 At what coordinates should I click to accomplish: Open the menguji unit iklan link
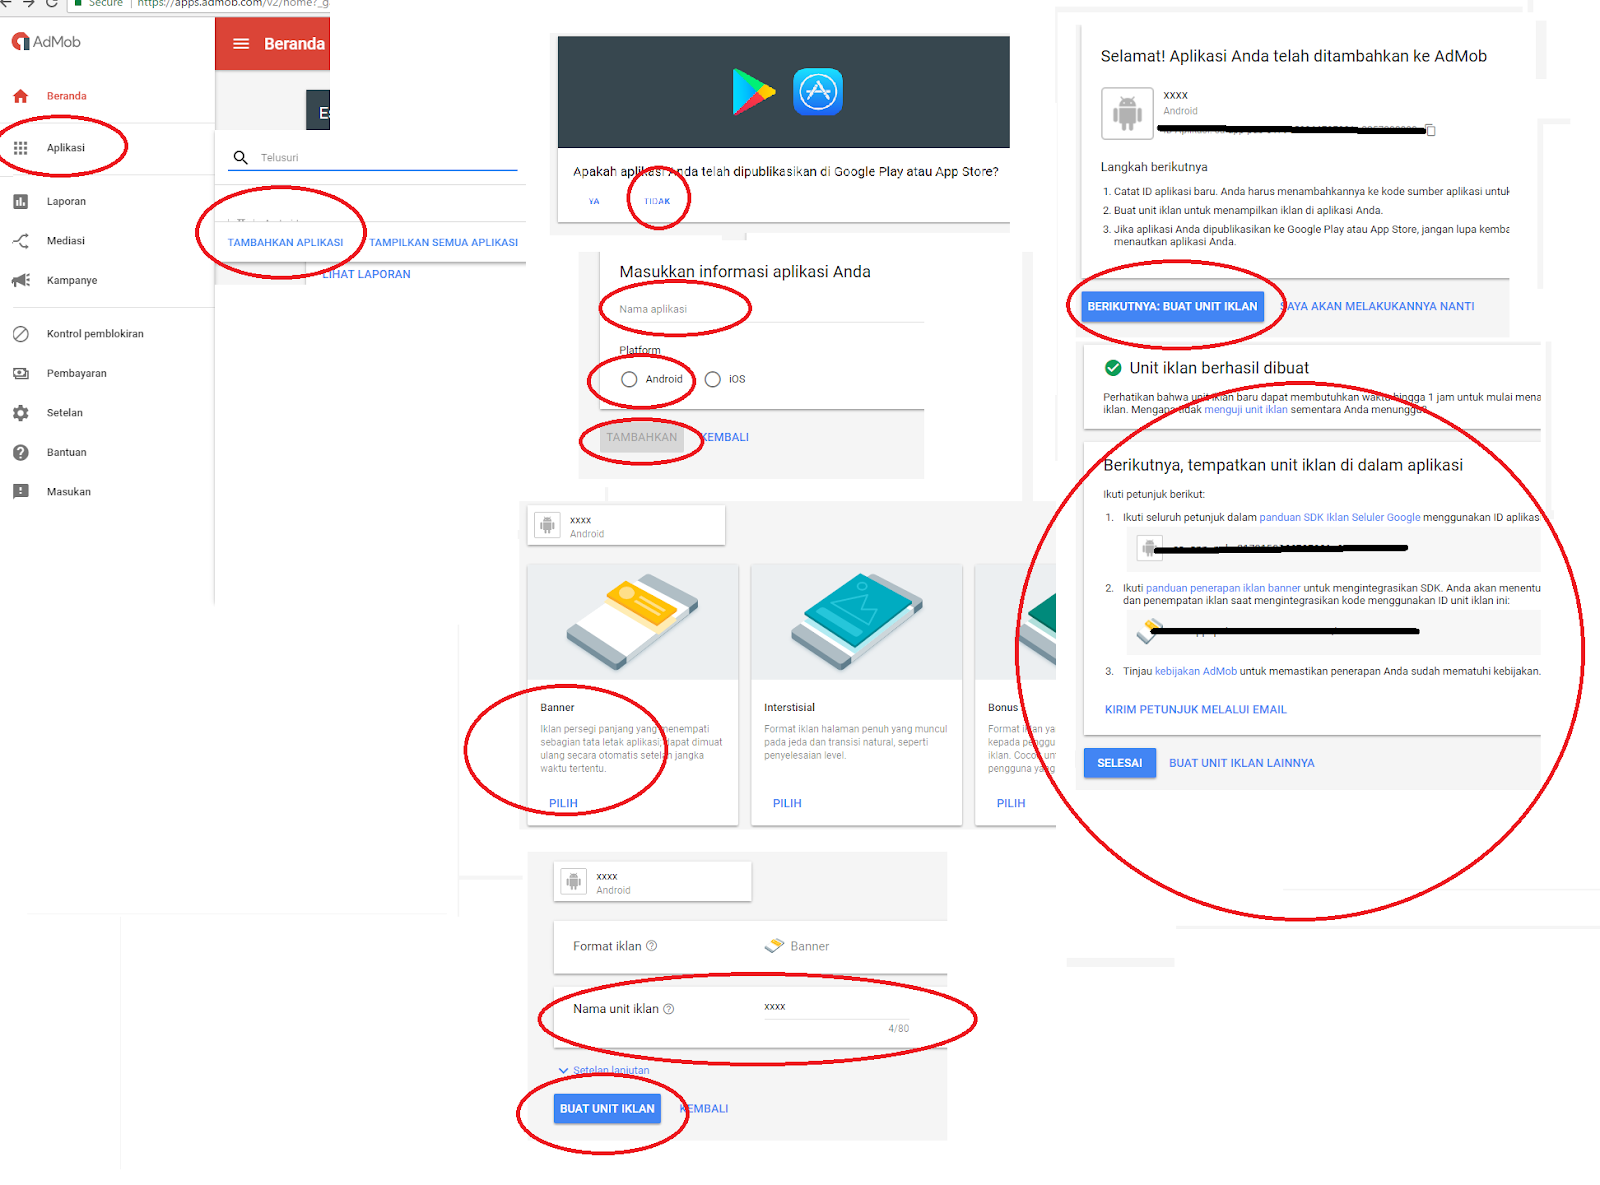(1246, 409)
